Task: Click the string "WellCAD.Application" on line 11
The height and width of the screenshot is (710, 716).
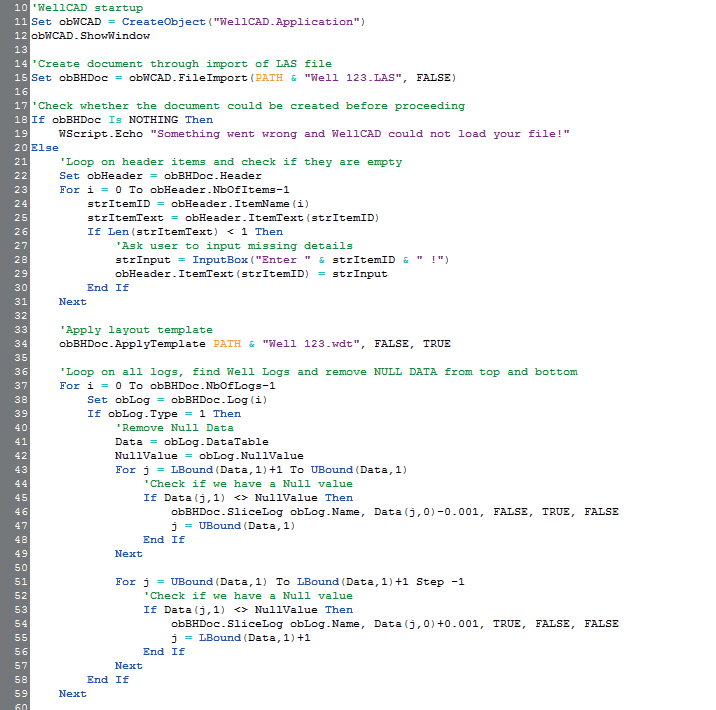Action: tap(286, 22)
